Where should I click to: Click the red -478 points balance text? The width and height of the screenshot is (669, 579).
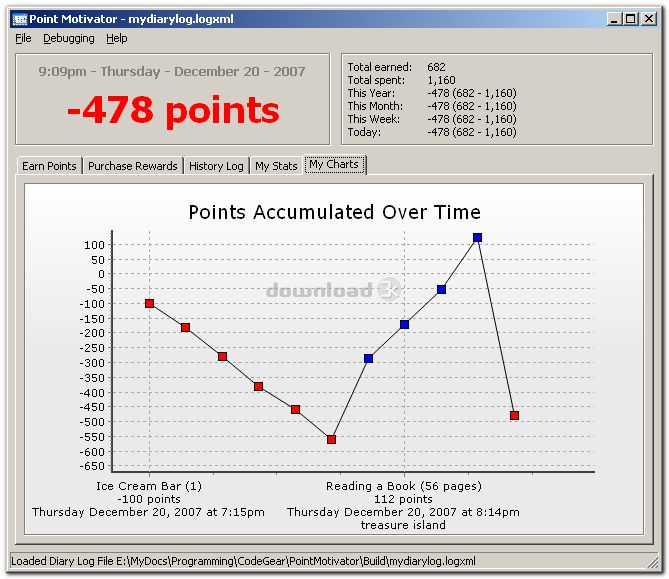pyautogui.click(x=173, y=110)
